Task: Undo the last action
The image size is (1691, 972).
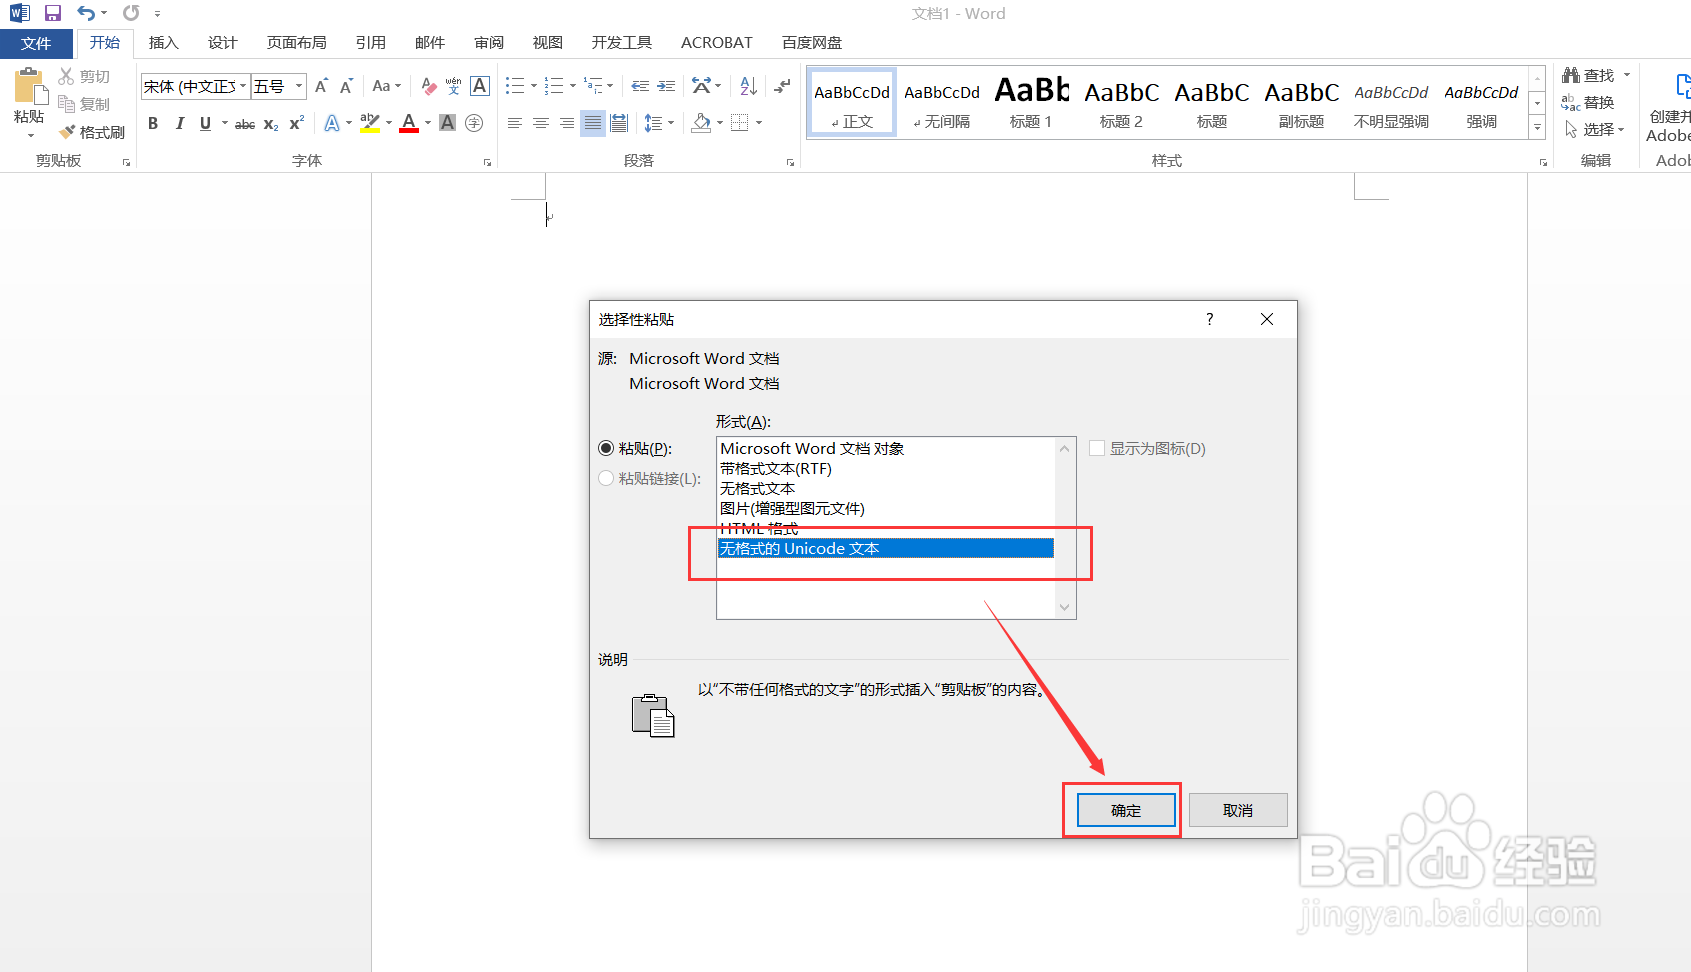Action: 86,13
